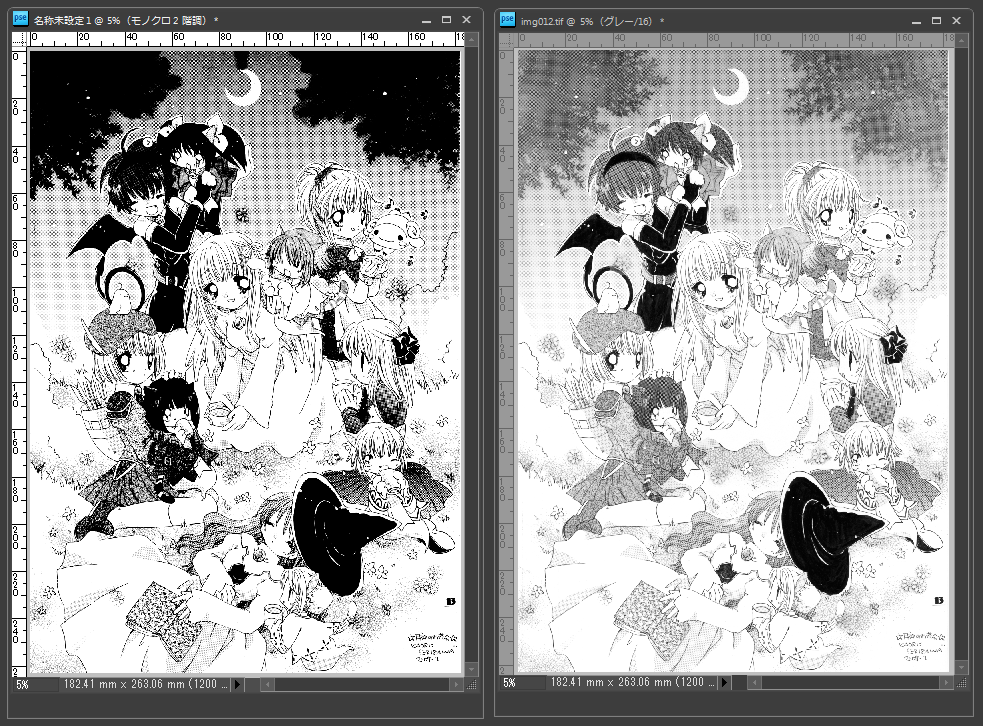Click scroll-up arrow in left window
This screenshot has width=983, height=726.
471,40
